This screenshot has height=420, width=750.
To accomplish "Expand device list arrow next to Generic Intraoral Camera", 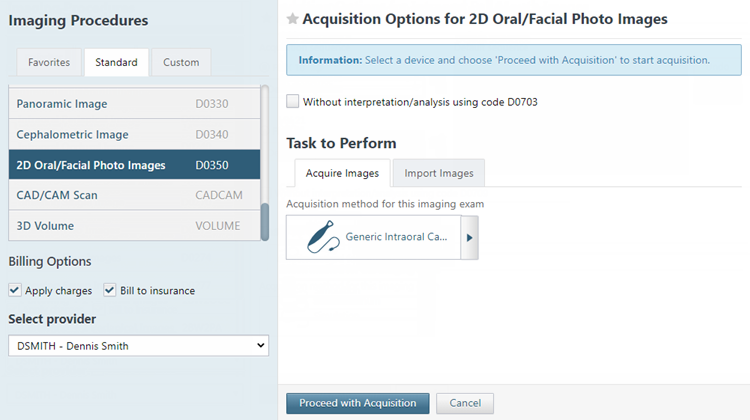I will [x=469, y=238].
